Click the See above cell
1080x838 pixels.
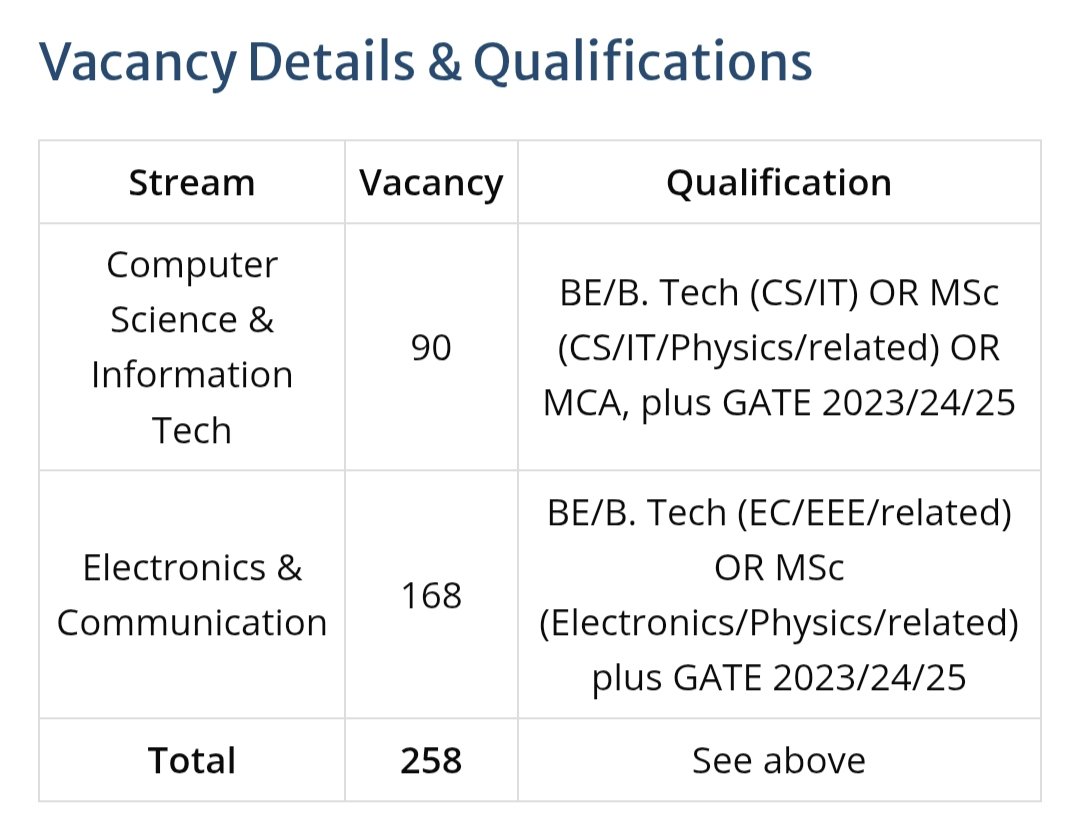(779, 761)
